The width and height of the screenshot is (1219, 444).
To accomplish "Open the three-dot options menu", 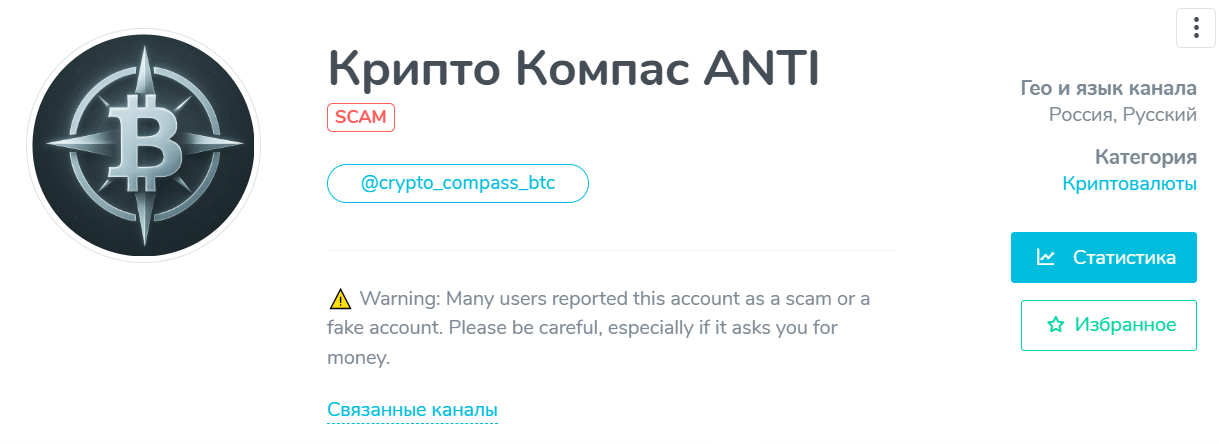I will [1195, 28].
